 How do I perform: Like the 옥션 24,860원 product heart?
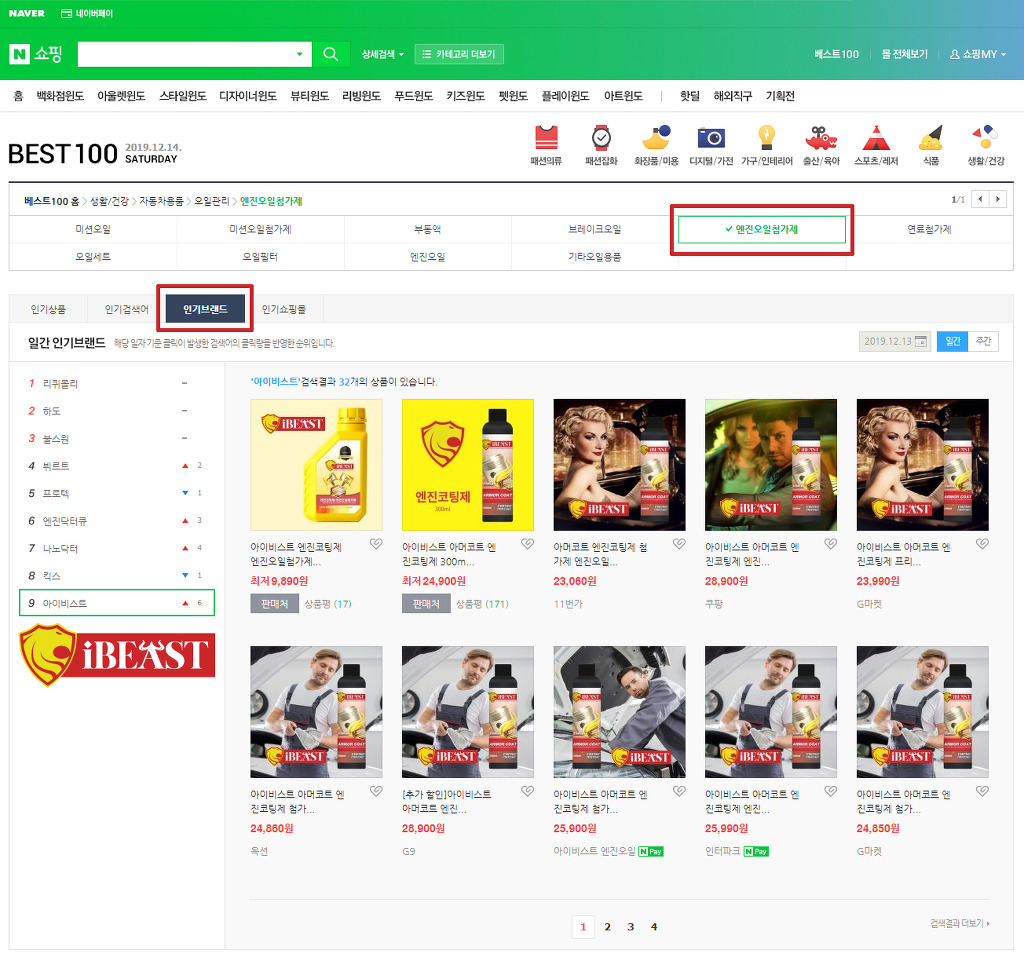(x=376, y=791)
